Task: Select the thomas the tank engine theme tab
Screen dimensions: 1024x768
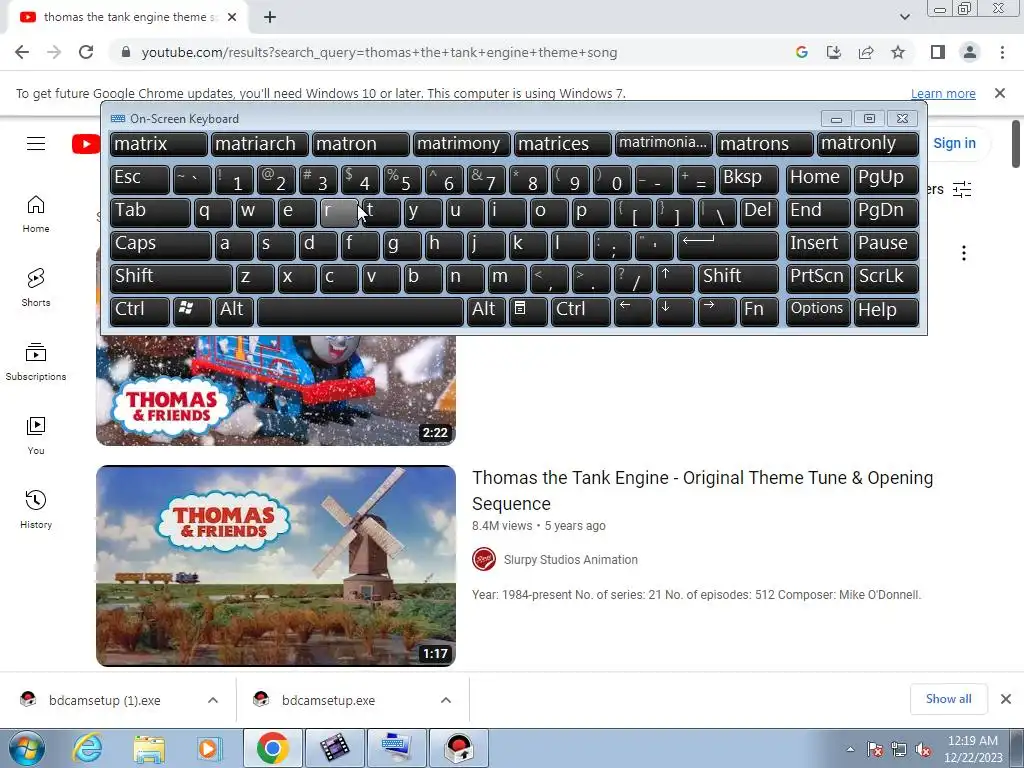Action: pos(127,18)
